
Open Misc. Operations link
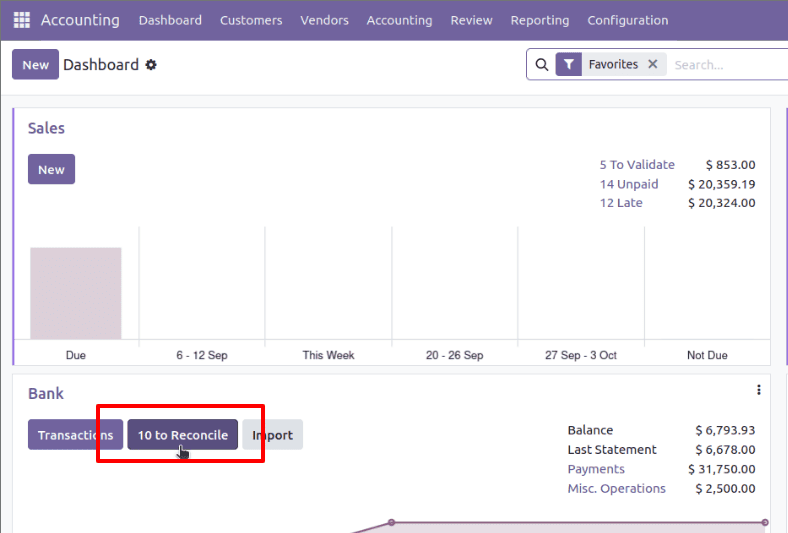(x=617, y=489)
